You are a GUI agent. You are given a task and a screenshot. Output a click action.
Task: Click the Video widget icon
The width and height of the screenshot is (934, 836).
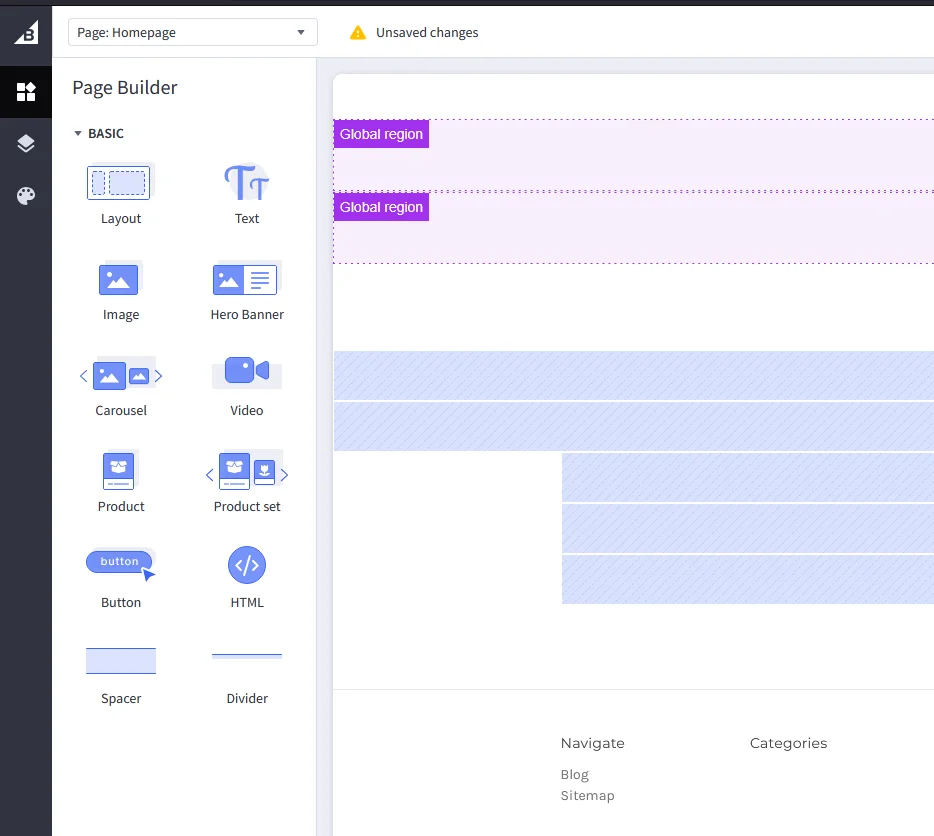246,370
